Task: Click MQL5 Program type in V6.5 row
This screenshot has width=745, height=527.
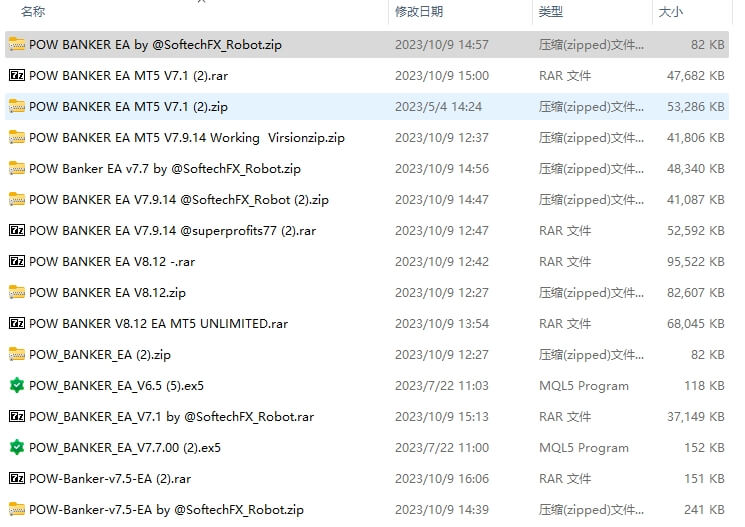Action: (x=584, y=386)
